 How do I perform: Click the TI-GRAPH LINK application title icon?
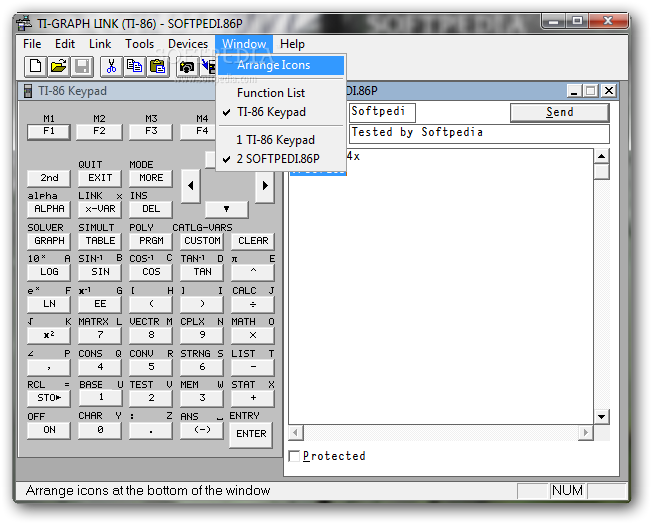(x=24, y=23)
